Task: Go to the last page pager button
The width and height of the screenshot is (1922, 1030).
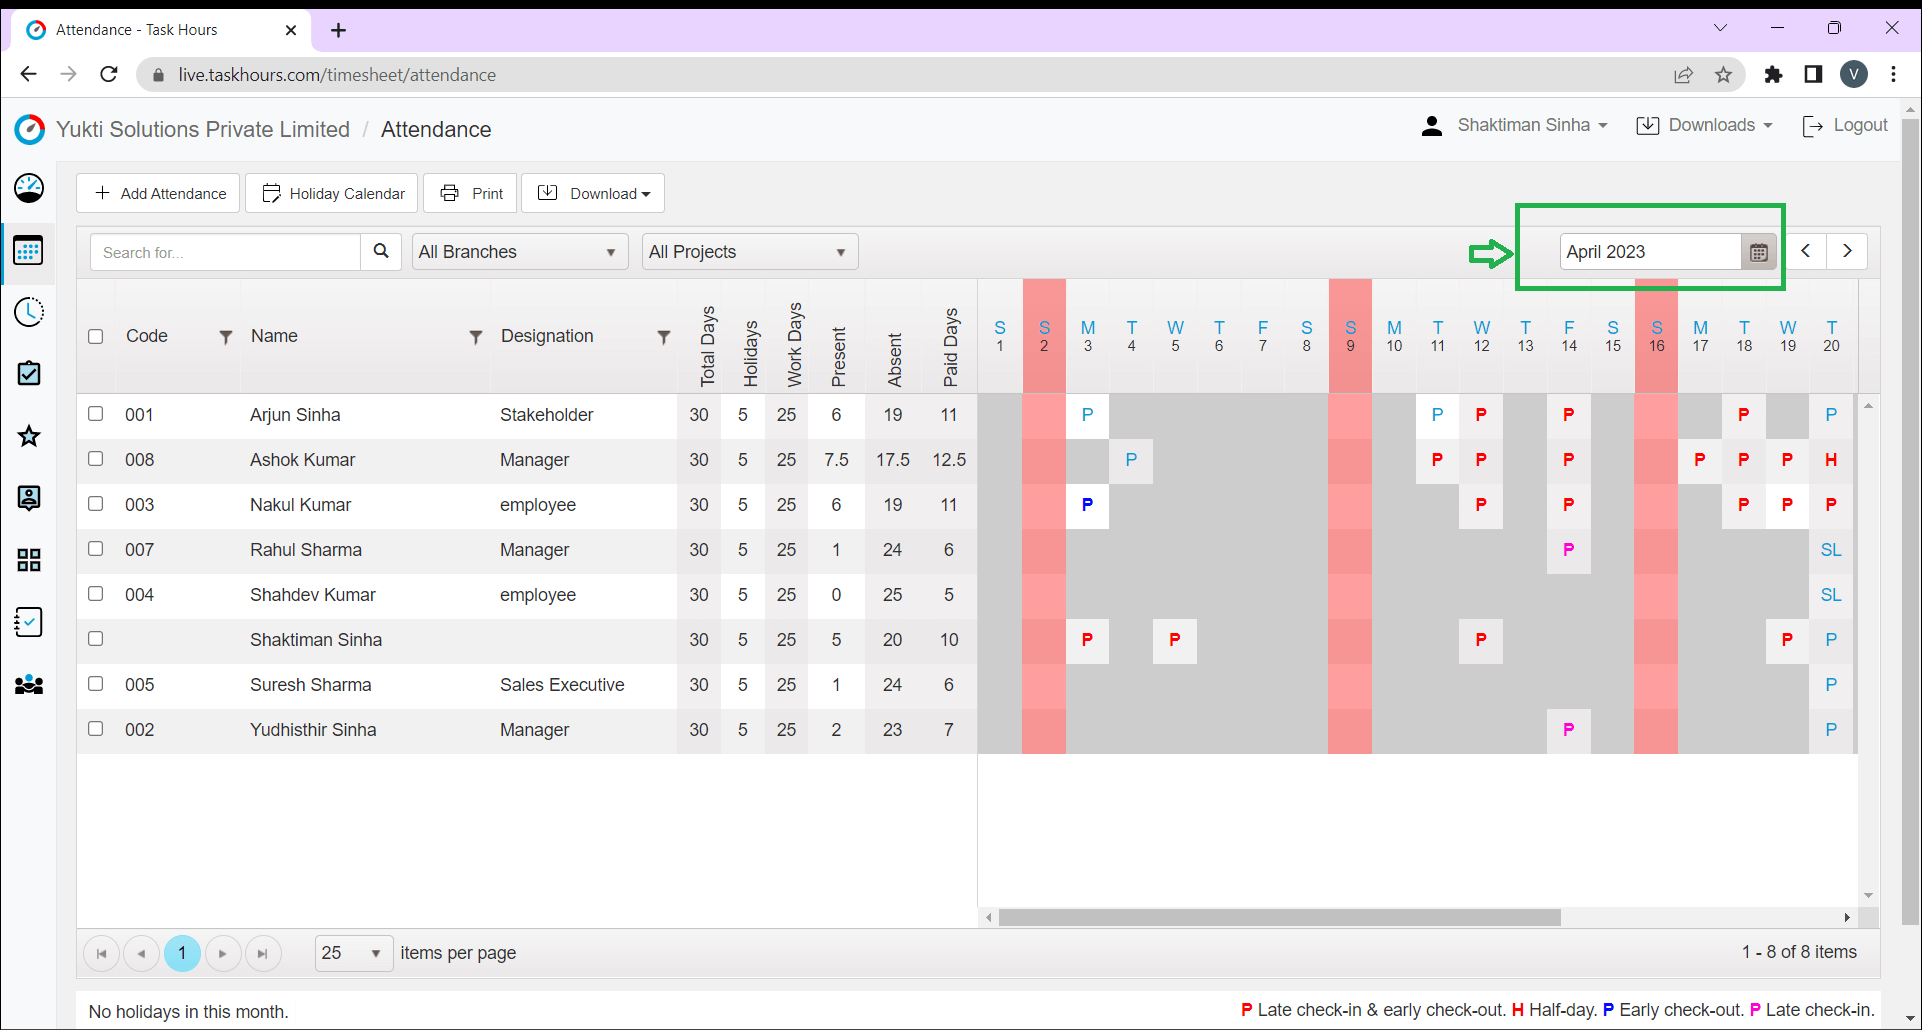Action: [263, 953]
